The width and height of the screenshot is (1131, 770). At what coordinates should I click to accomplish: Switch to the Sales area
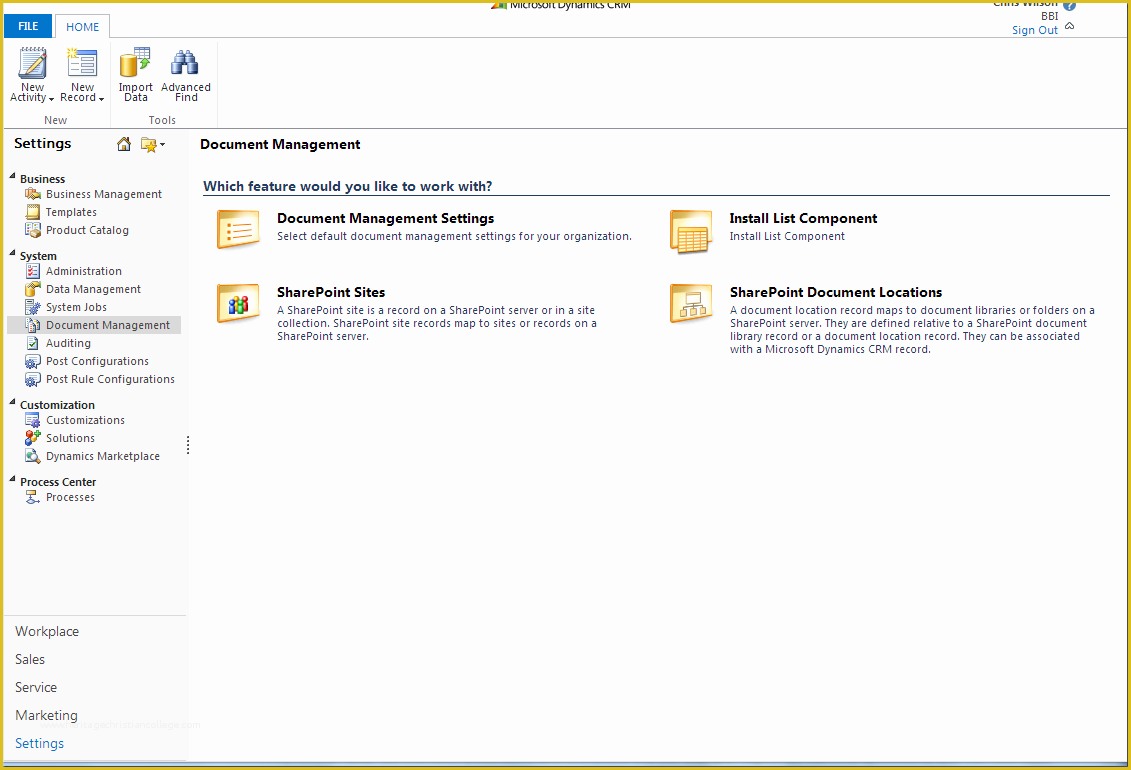pos(30,660)
